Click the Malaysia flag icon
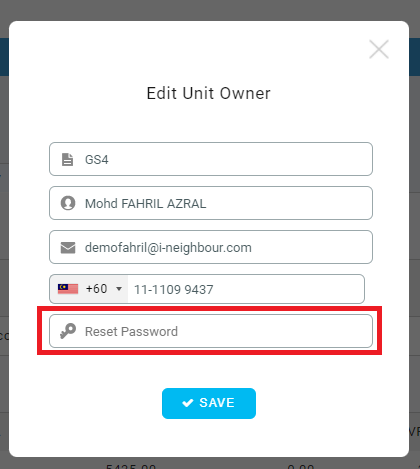Image resolution: width=420 pixels, height=469 pixels. tap(68, 289)
